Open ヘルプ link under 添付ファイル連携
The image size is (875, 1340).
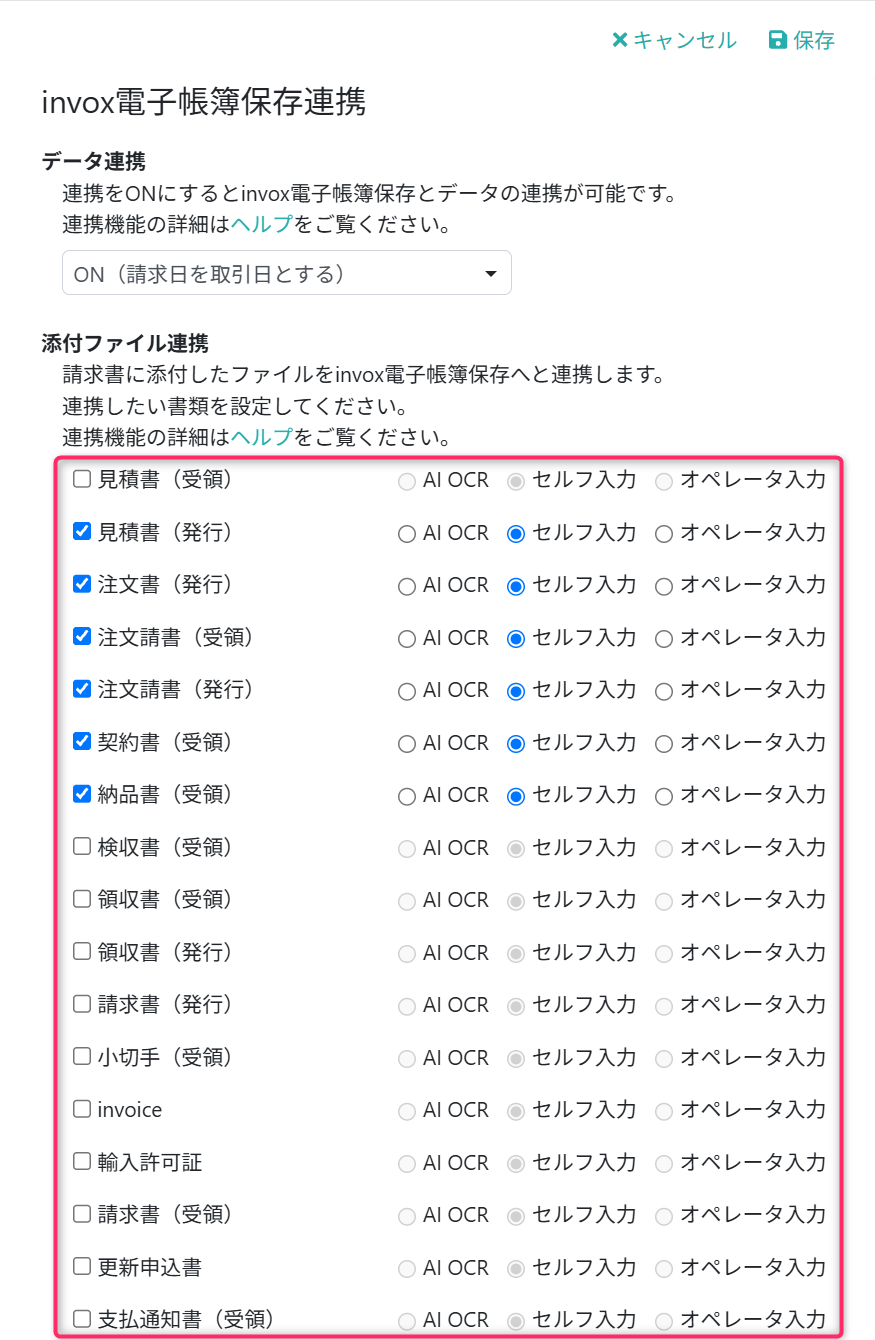pos(262,437)
